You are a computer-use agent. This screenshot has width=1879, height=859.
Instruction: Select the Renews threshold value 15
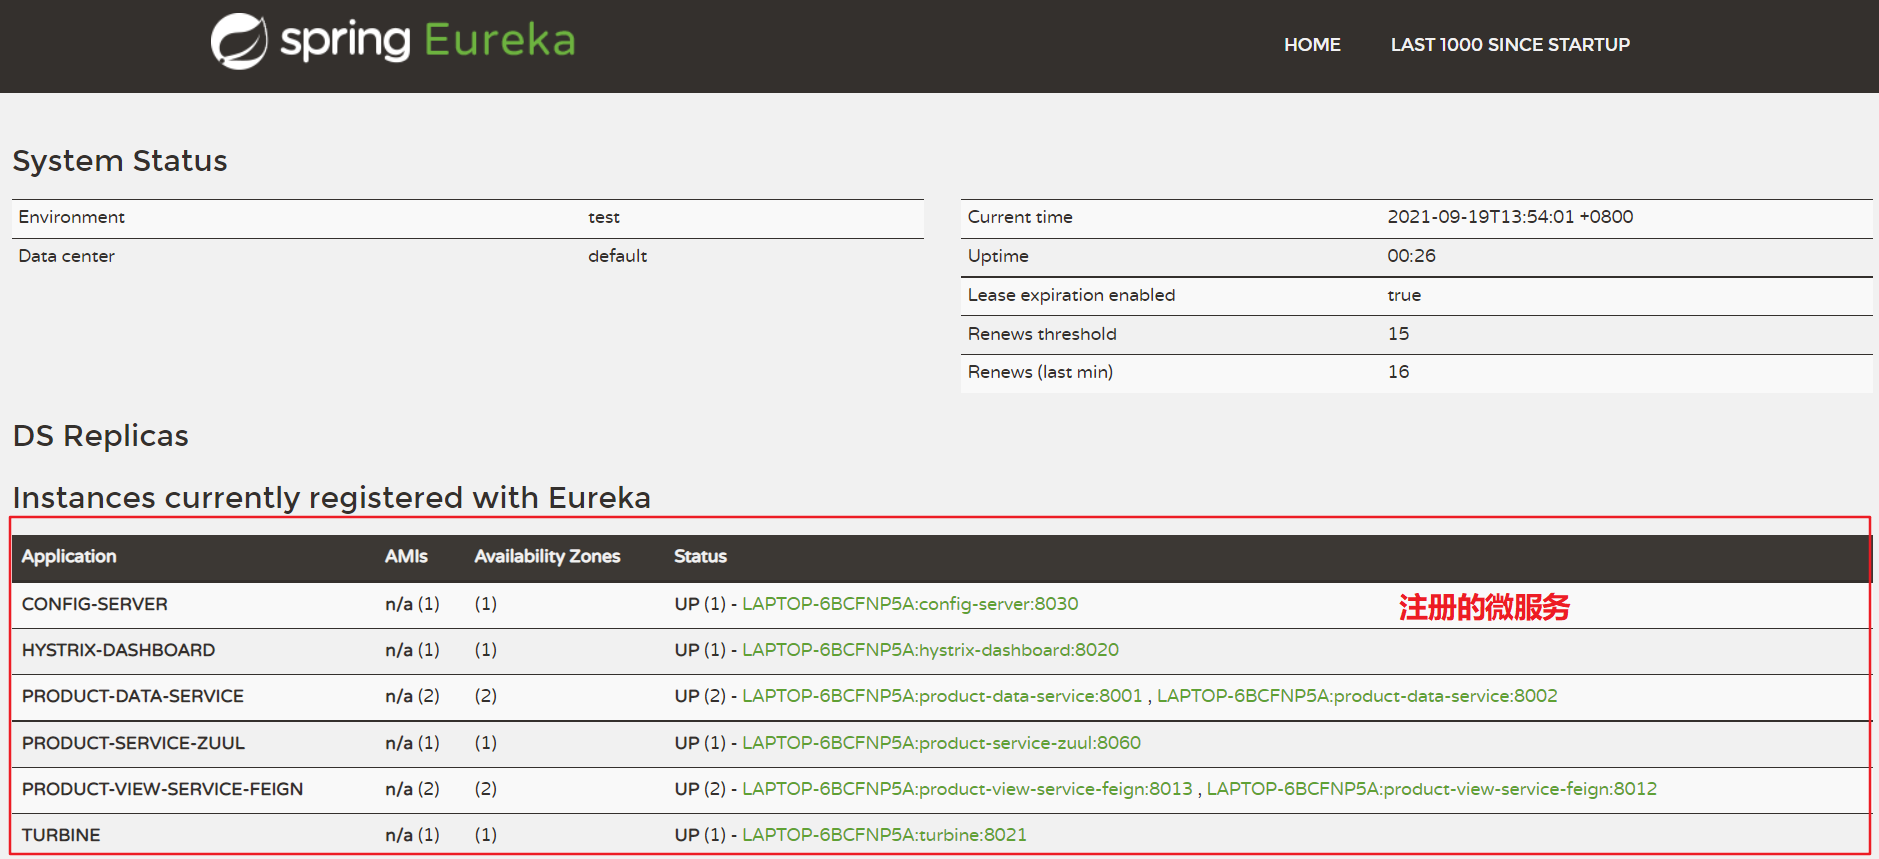1398,334
